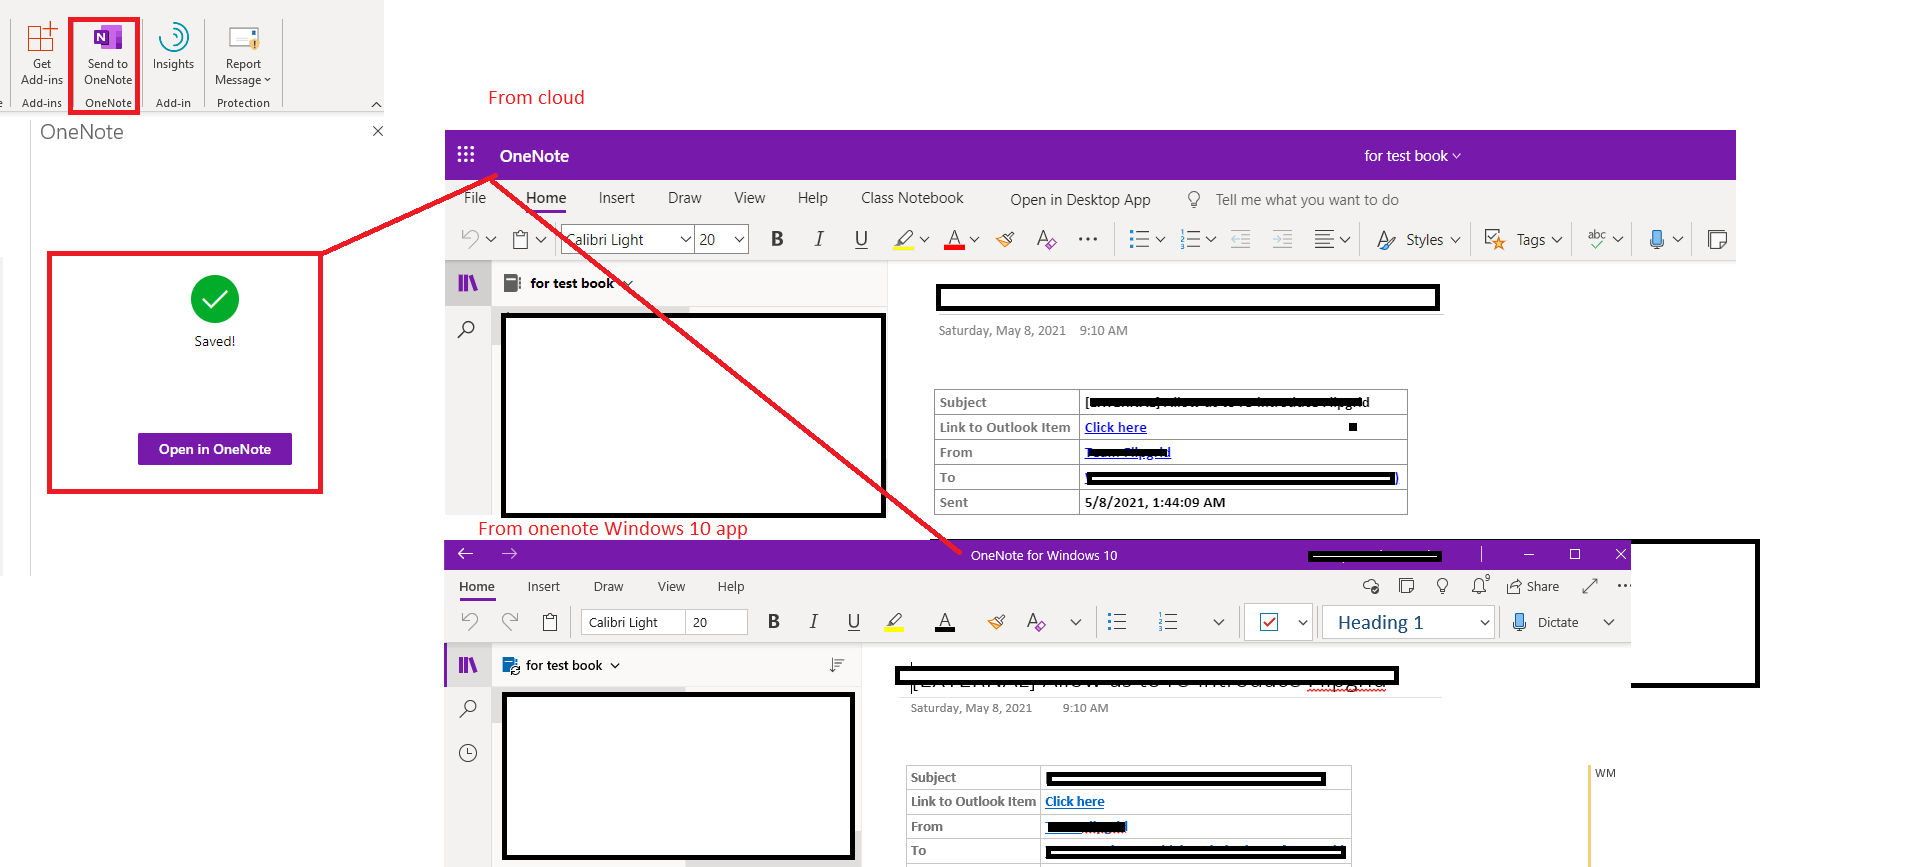Screen dimensions: 1908x867
Task: Open More options ellipsis in OneNote web toolbar
Action: [1088, 239]
